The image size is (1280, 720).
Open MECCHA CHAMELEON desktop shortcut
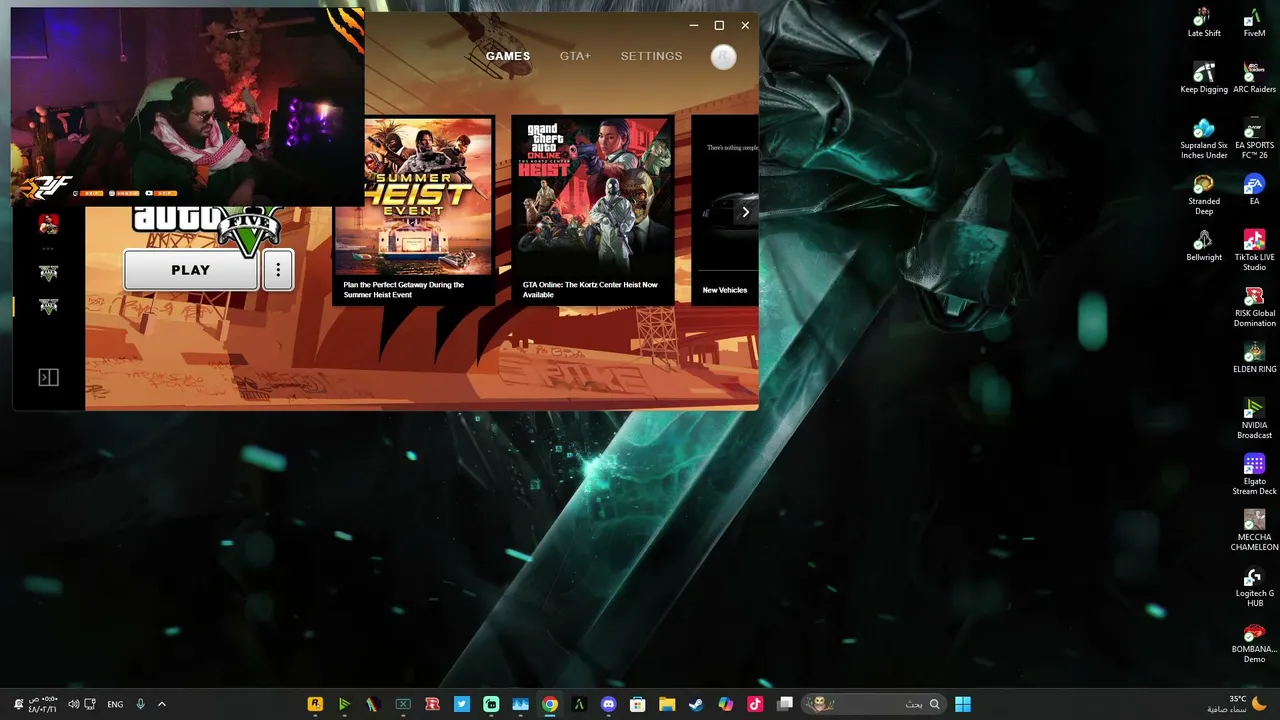(1254, 531)
